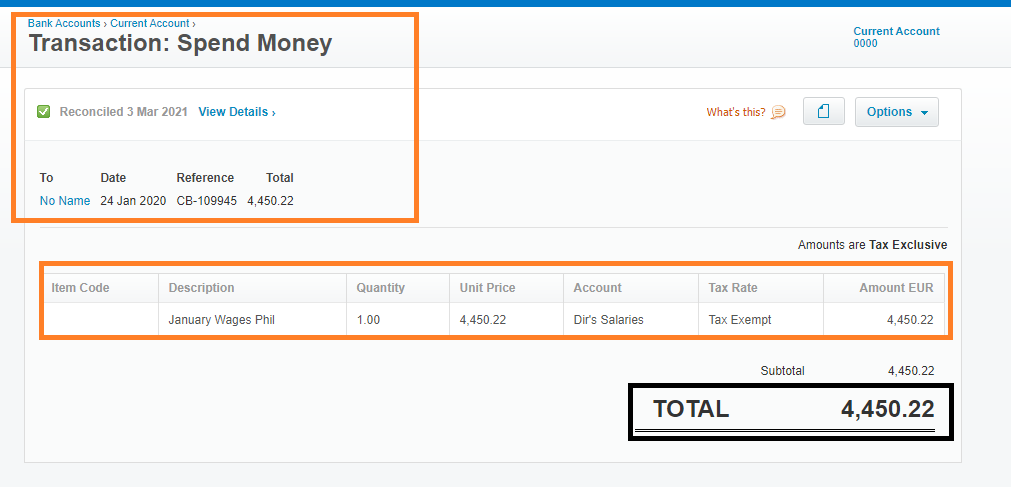The image size is (1011, 487).
Task: Click the Transaction: Spend Money heading
Action: pos(181,43)
